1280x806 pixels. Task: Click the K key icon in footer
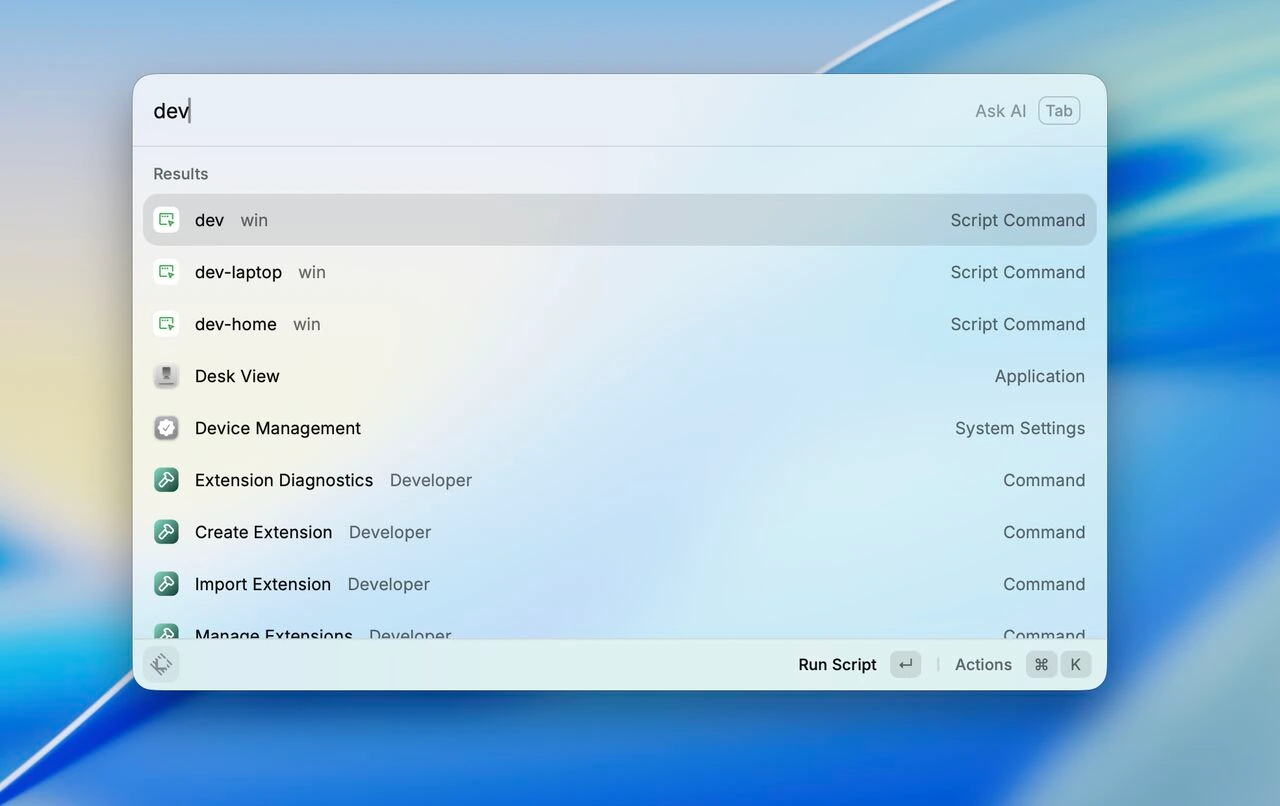[x=1076, y=664]
